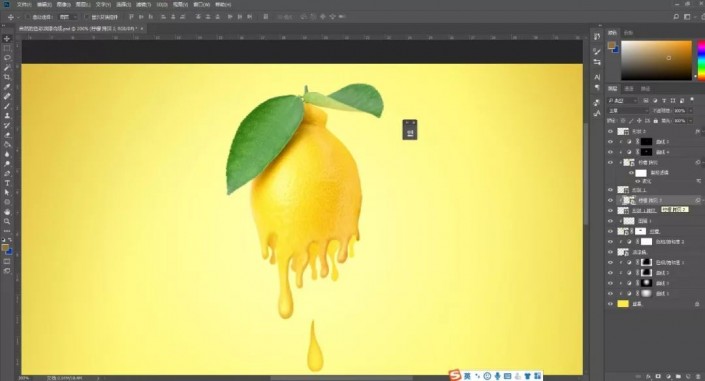Select the Ellipse shape tool
The height and width of the screenshot is (381, 705).
[x=7, y=202]
